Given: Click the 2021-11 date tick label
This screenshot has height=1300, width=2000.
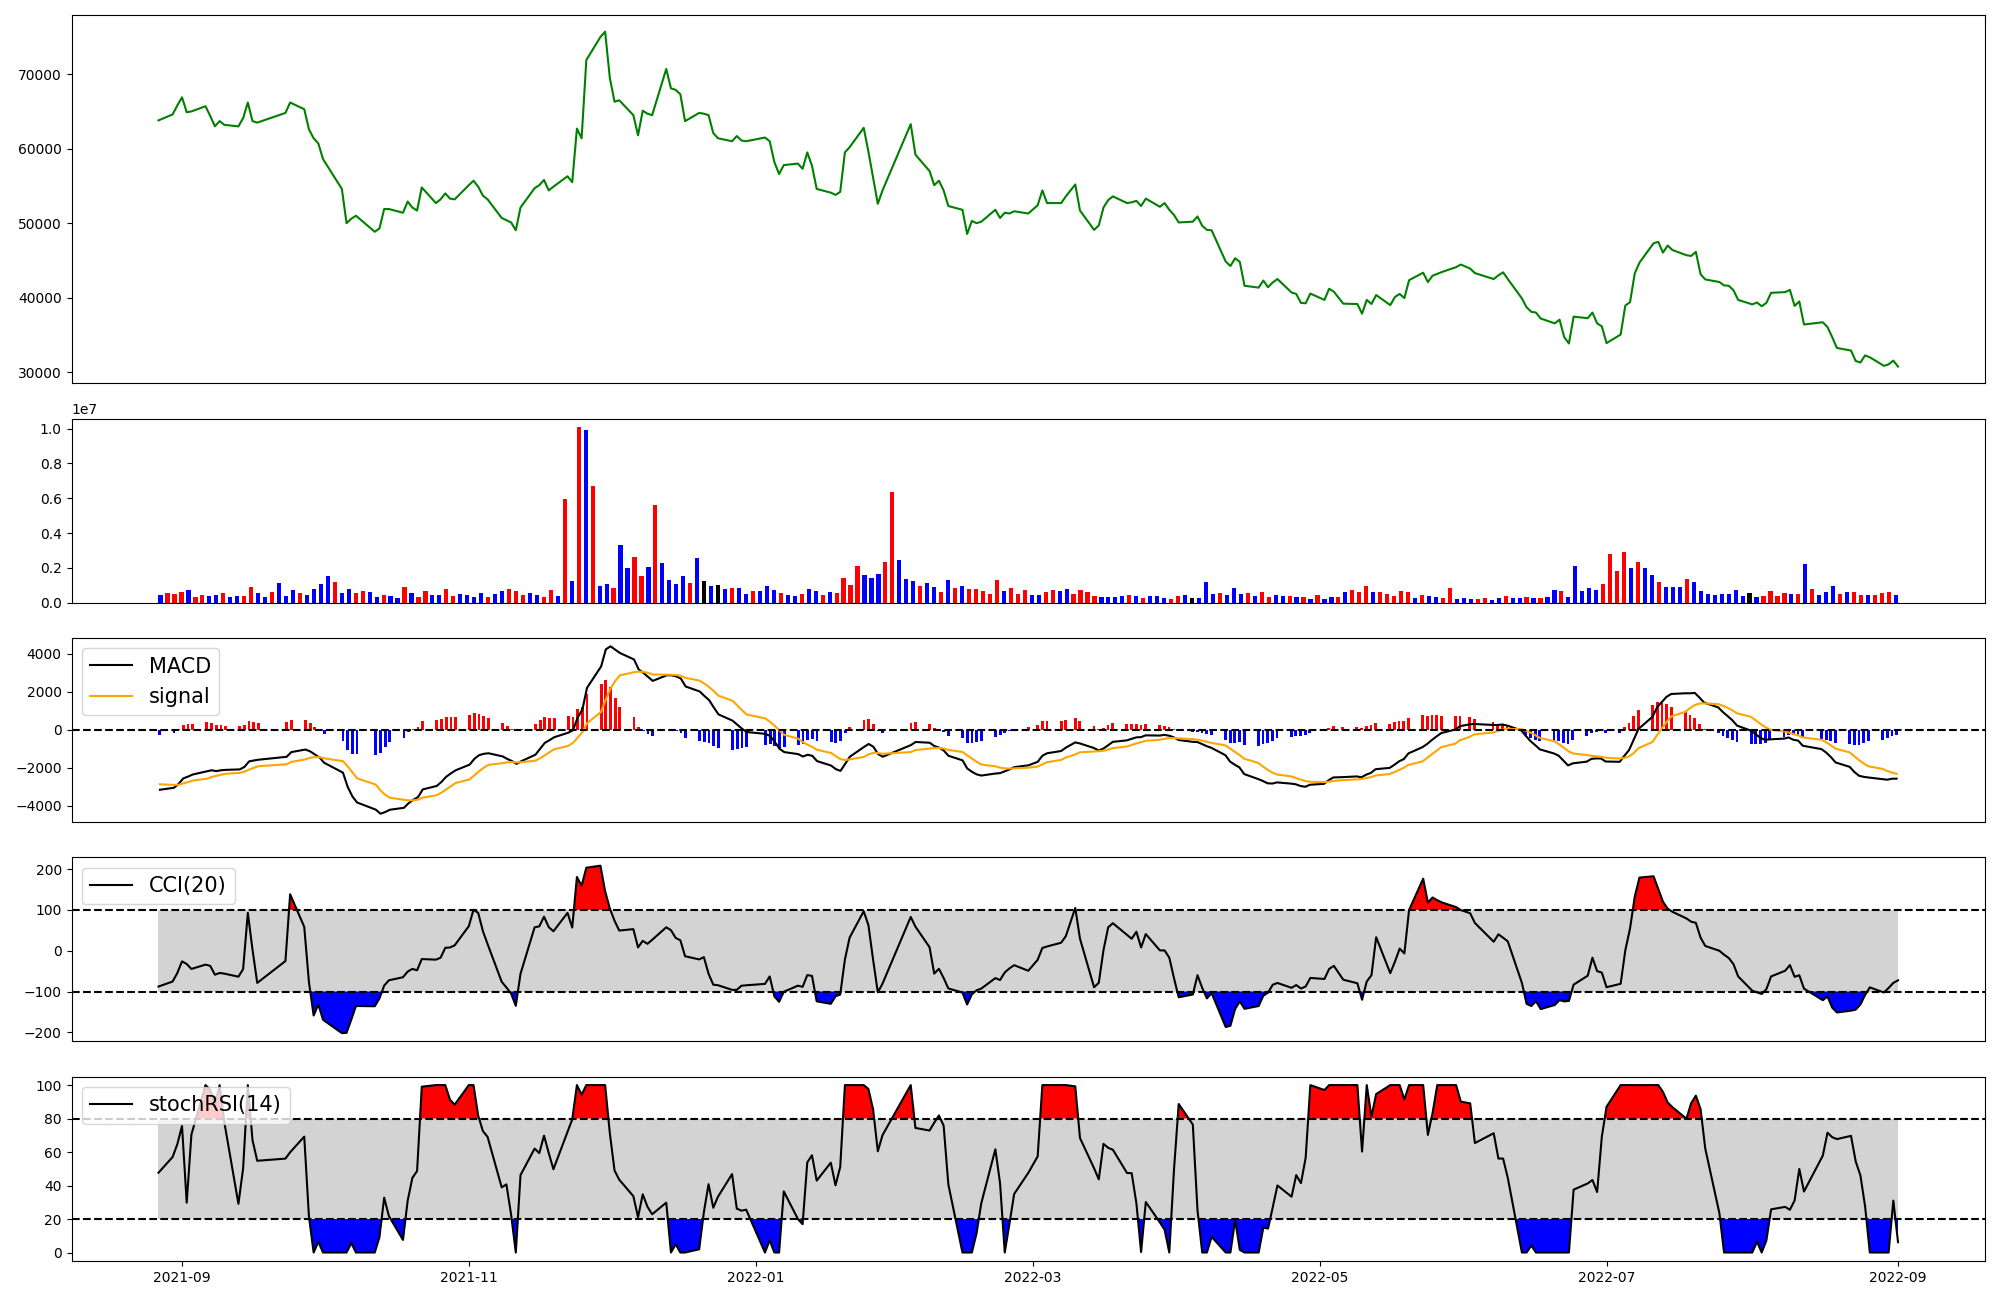Looking at the screenshot, I should click(469, 1277).
